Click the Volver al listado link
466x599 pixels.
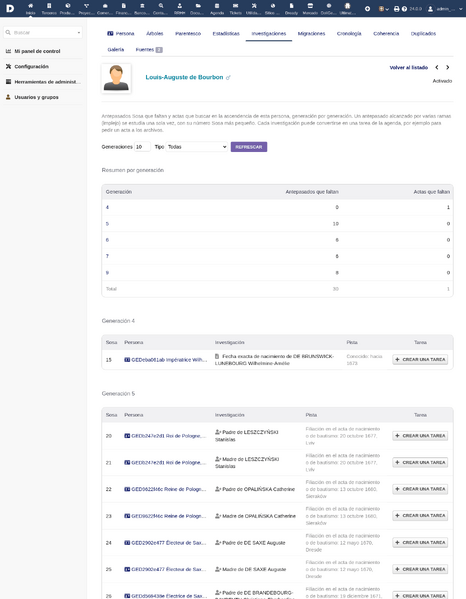pos(409,68)
